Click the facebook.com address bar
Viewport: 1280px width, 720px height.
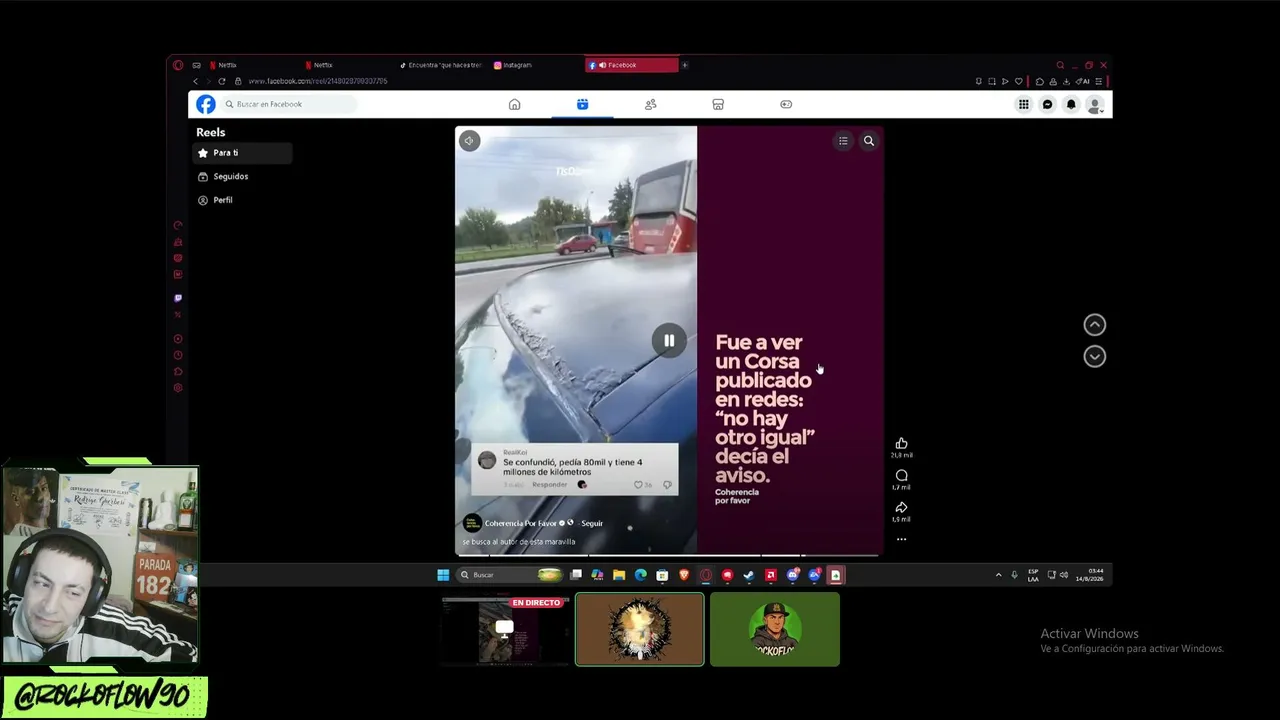pos(318,81)
